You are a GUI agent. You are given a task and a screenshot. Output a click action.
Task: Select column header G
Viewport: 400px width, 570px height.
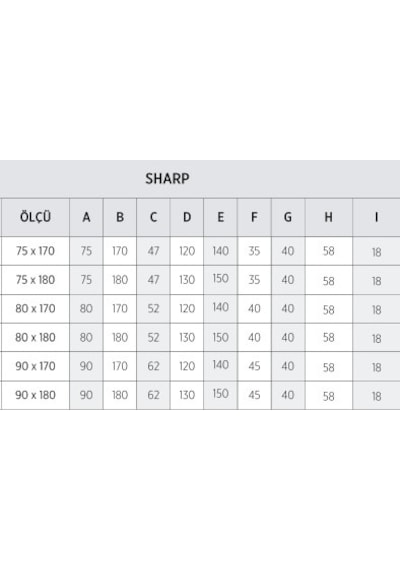click(288, 217)
